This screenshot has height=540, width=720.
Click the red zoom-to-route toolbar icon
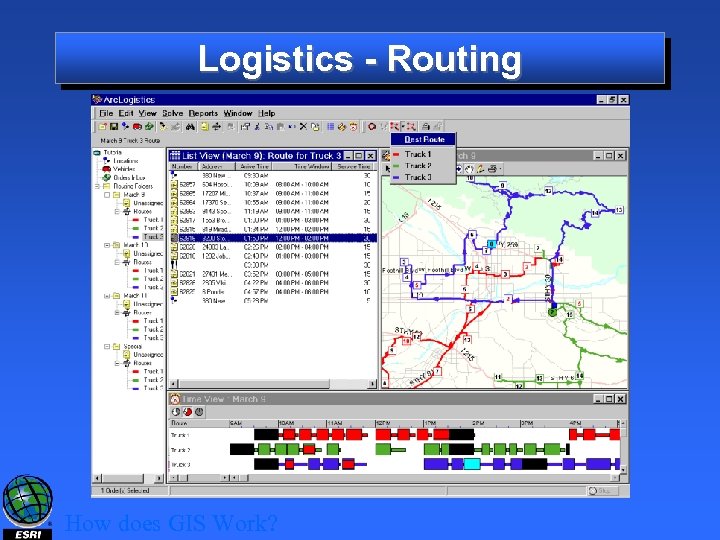411,126
